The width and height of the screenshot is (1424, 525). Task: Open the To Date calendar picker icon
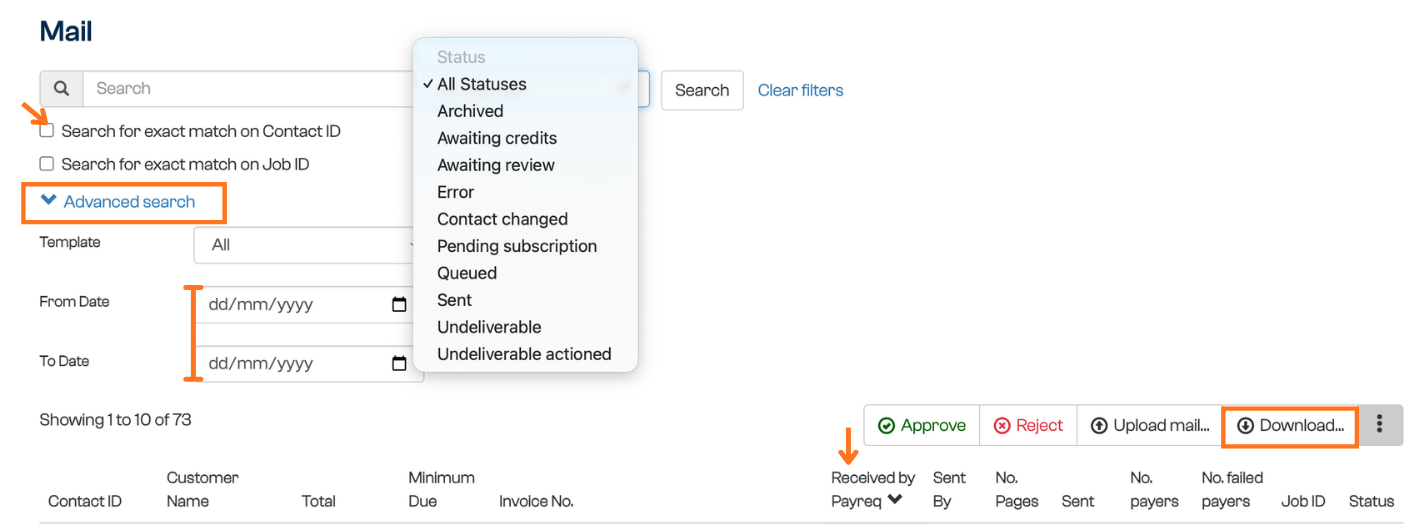[x=399, y=364]
